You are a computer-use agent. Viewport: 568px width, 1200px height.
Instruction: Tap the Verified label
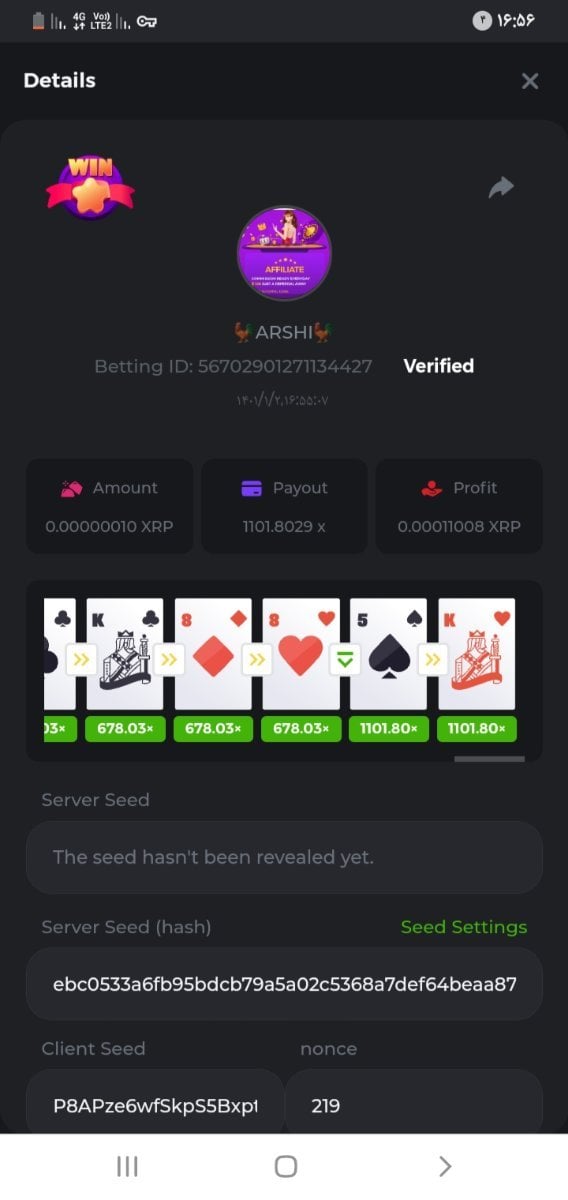point(438,366)
